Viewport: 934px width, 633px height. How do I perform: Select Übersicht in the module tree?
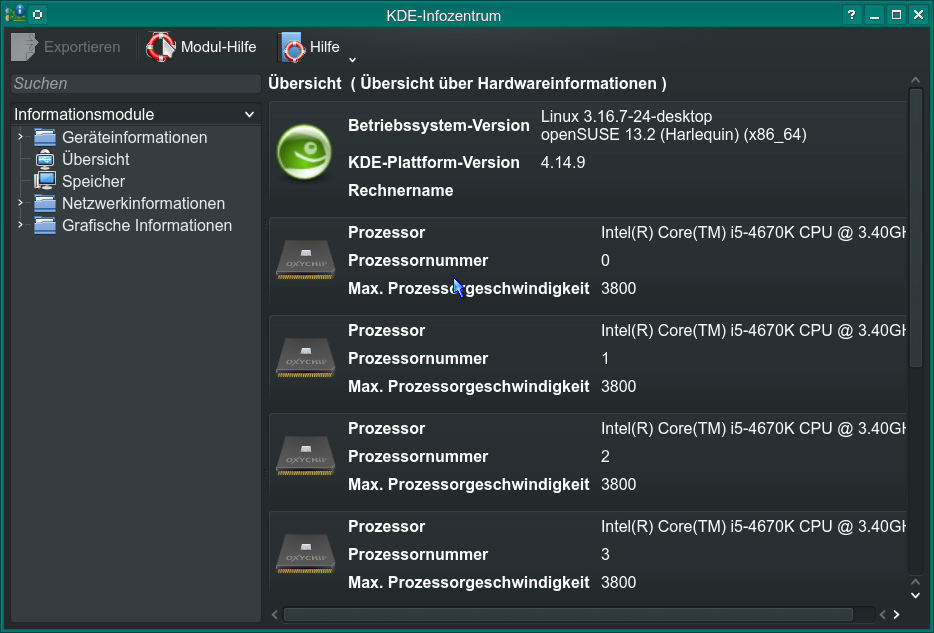pos(95,160)
